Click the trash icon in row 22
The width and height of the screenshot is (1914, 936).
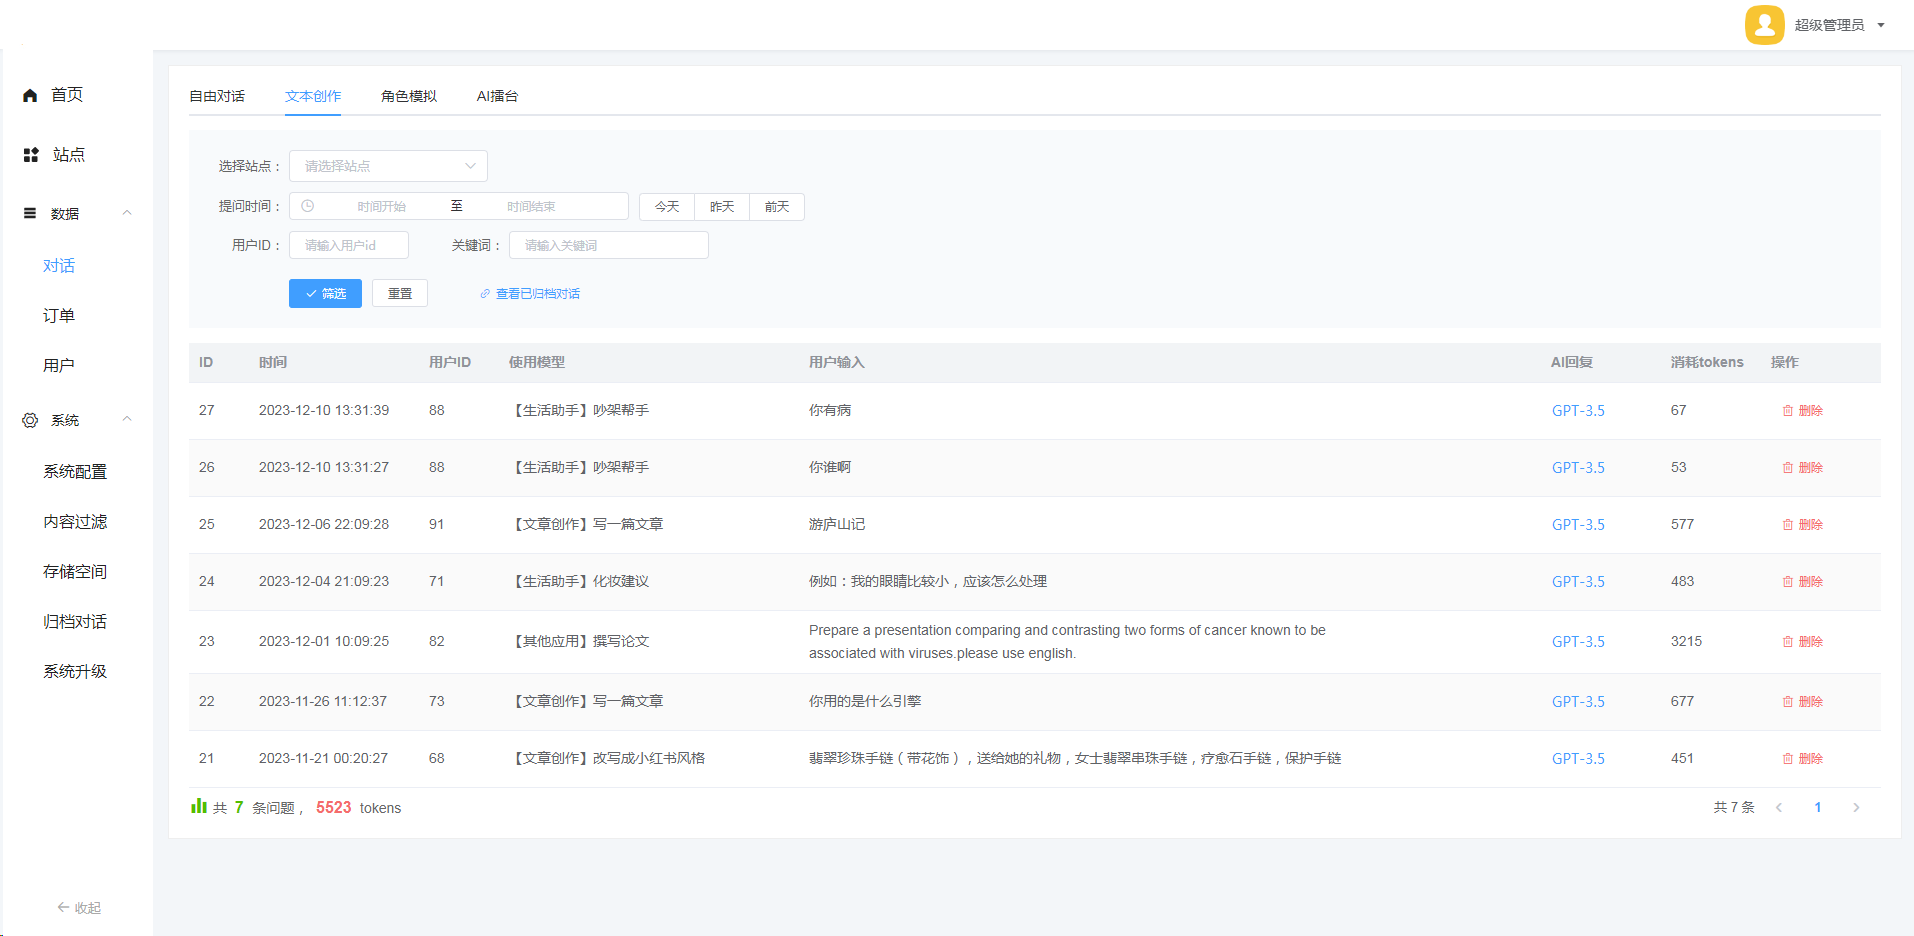tap(1788, 702)
